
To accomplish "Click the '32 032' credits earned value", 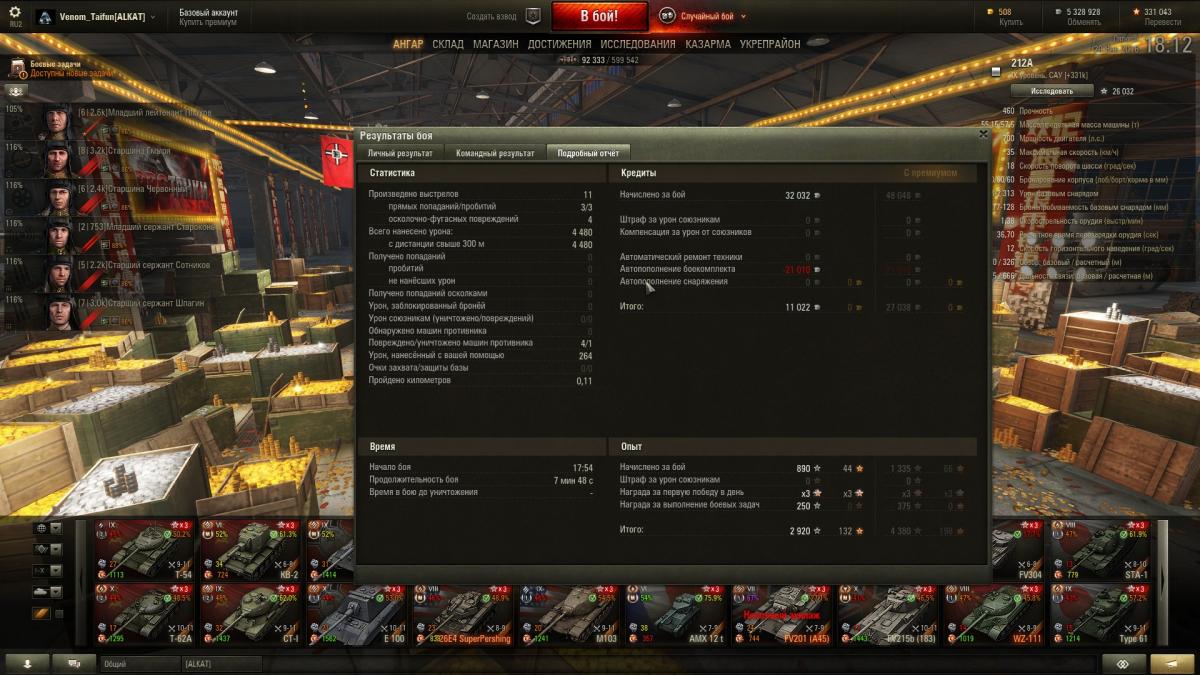I will click(797, 195).
